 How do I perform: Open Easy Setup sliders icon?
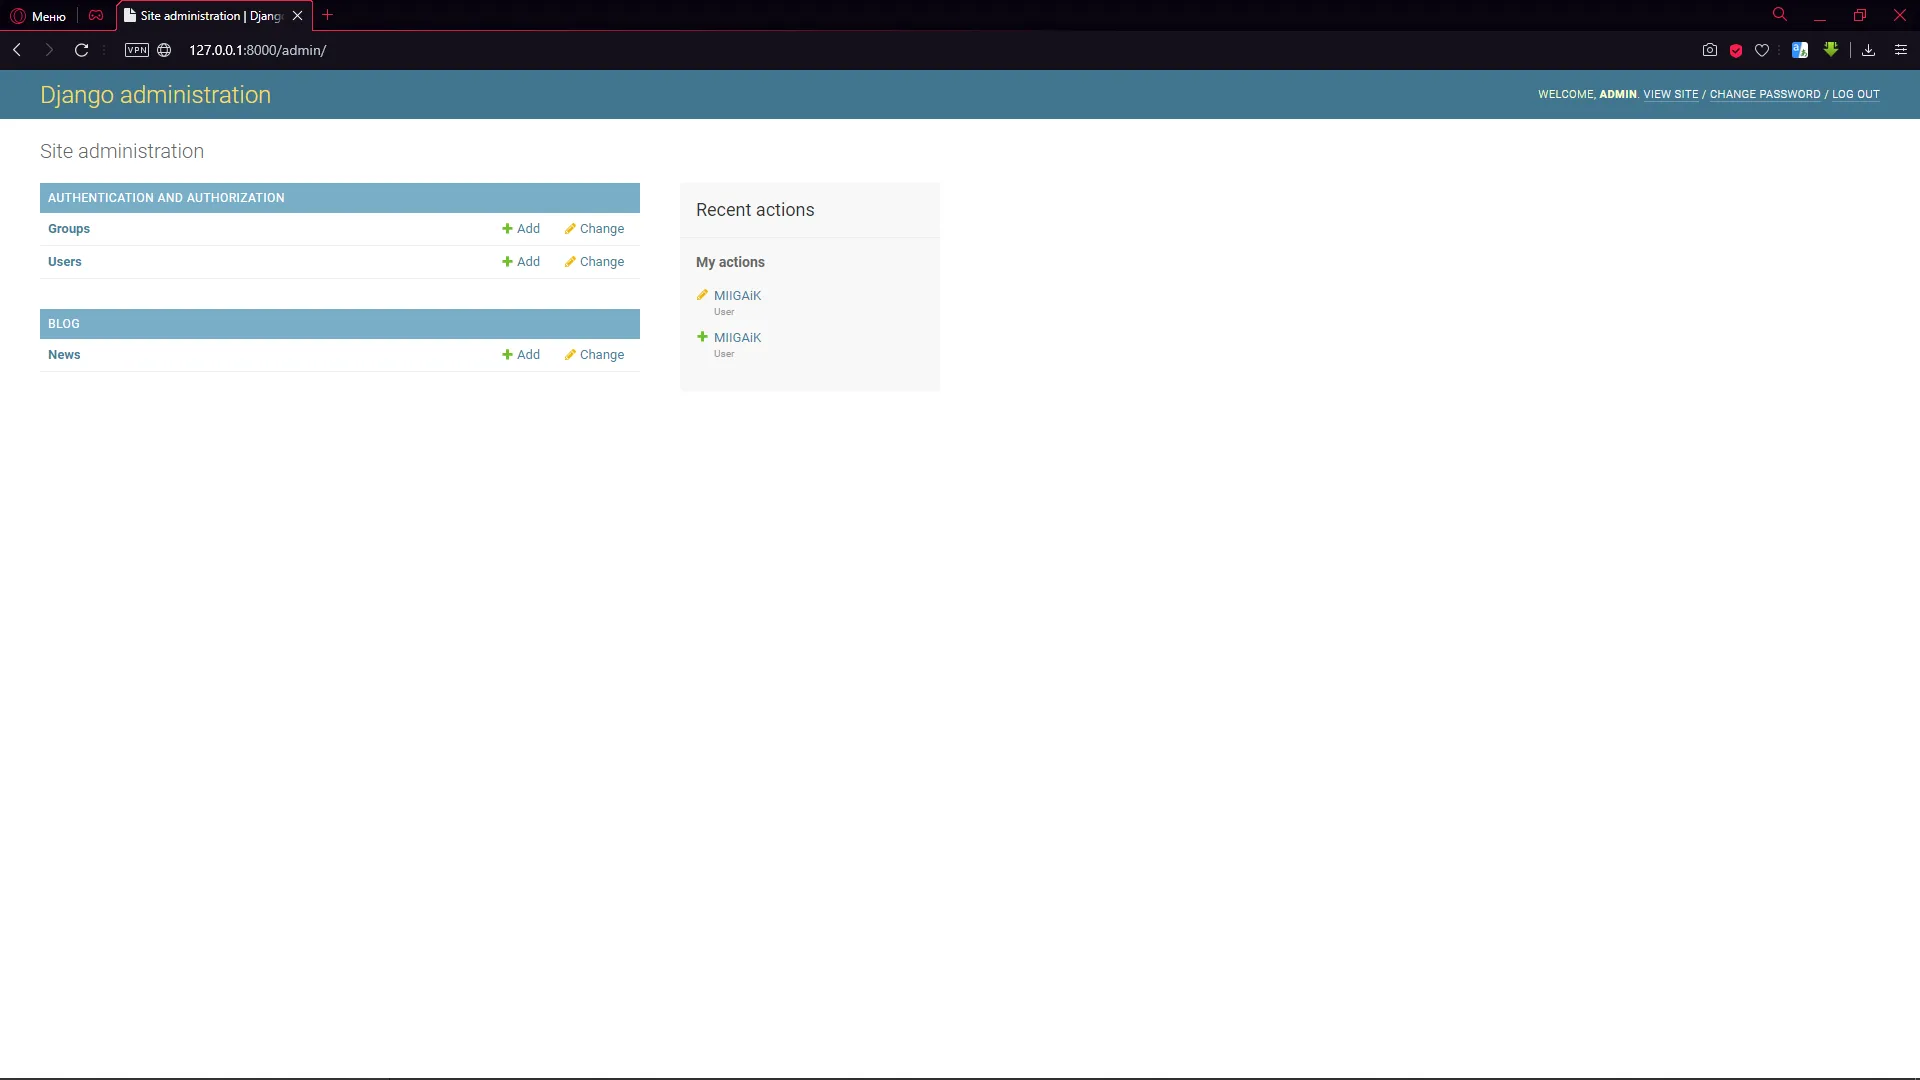(1901, 50)
